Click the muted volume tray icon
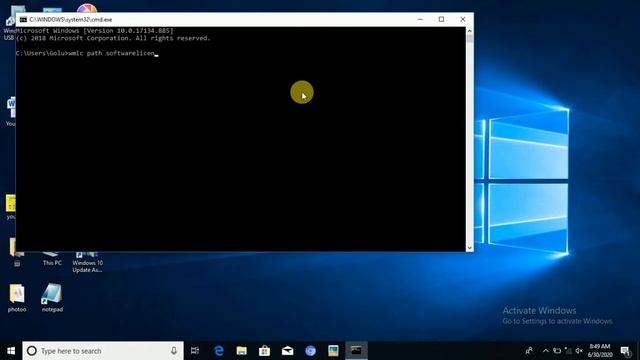The image size is (640, 360). click(579, 351)
